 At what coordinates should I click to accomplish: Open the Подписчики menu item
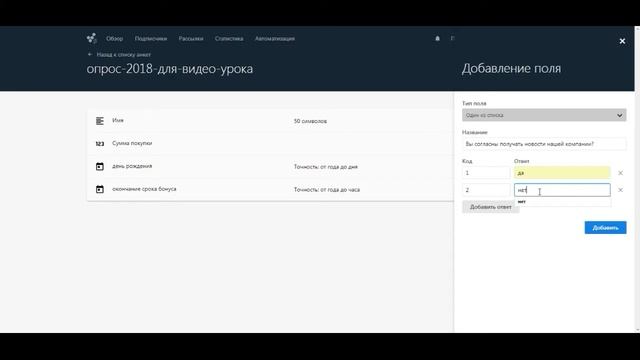click(151, 38)
